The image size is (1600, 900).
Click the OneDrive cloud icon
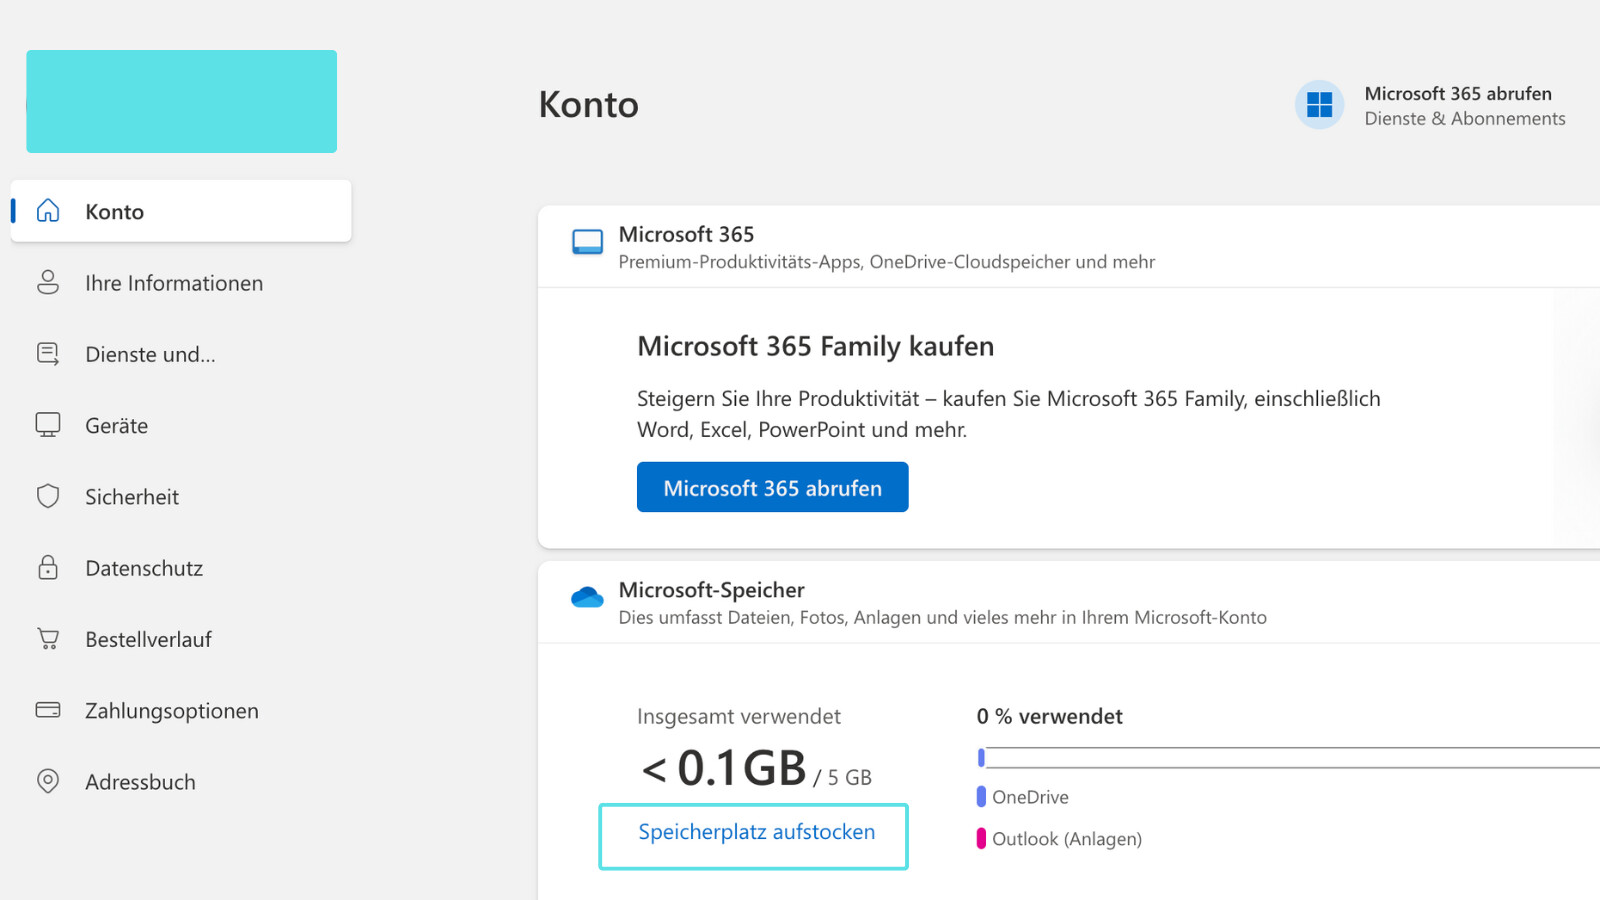pyautogui.click(x=587, y=598)
